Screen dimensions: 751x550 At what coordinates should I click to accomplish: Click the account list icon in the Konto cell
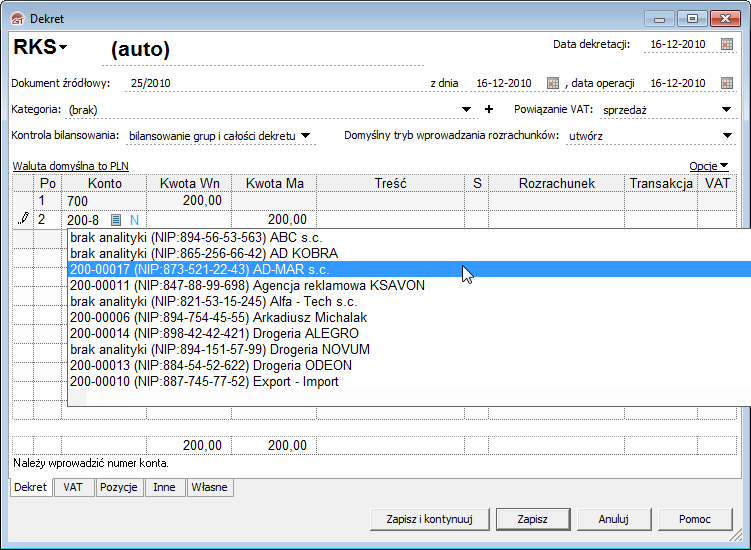[116, 219]
